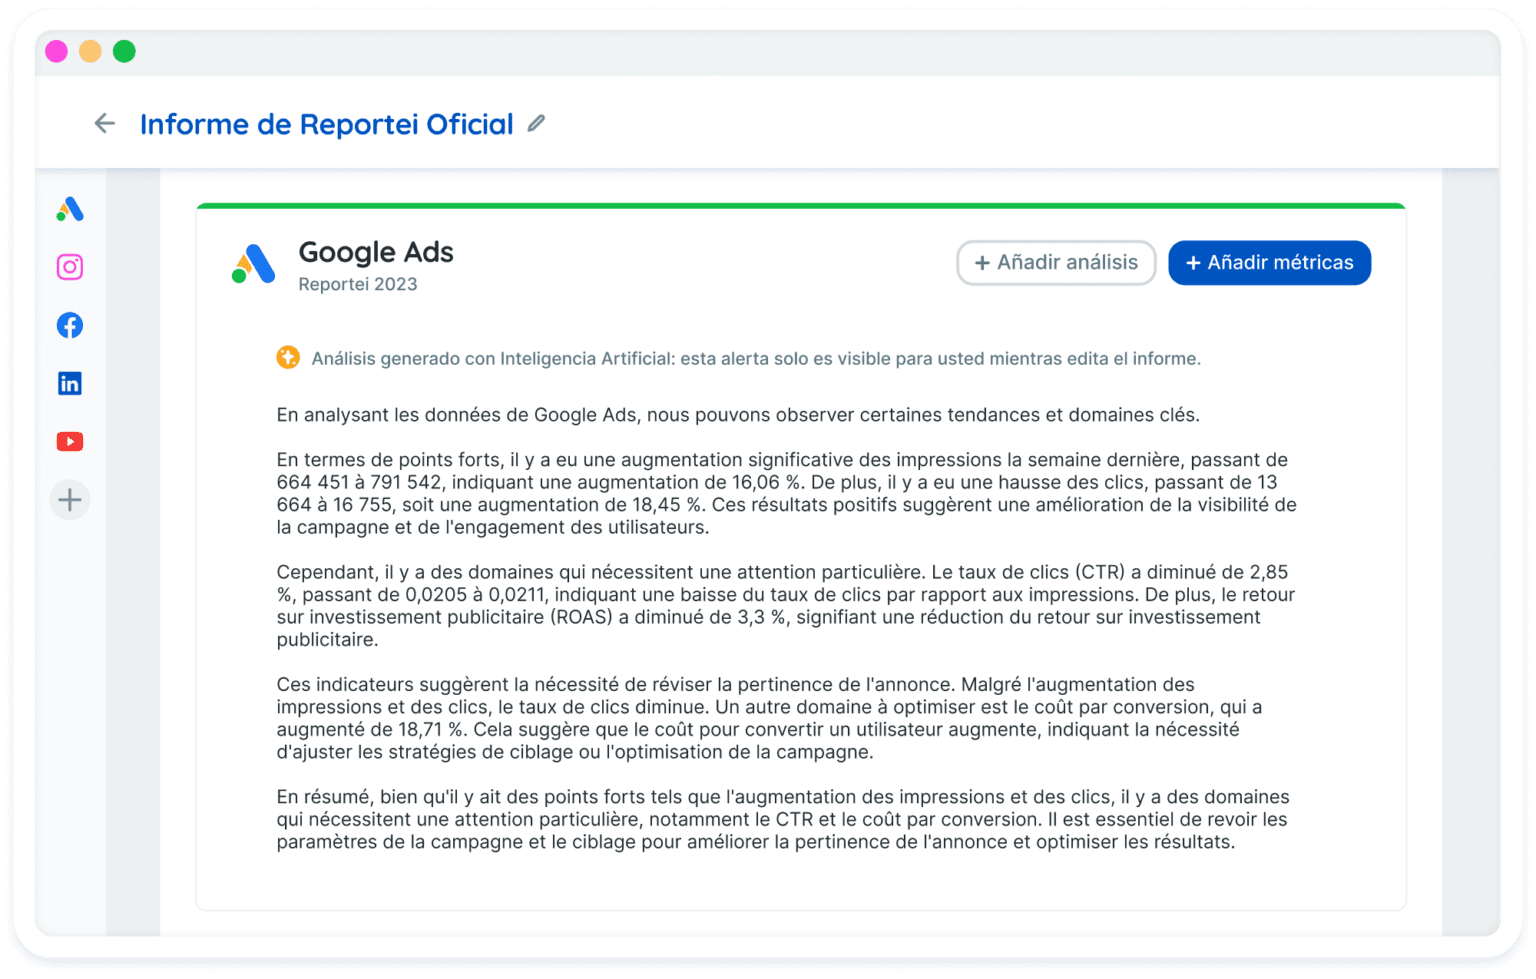Image resolution: width=1536 pixels, height=979 pixels.
Task: Open the Facebook channel in the sidebar
Action: (70, 325)
